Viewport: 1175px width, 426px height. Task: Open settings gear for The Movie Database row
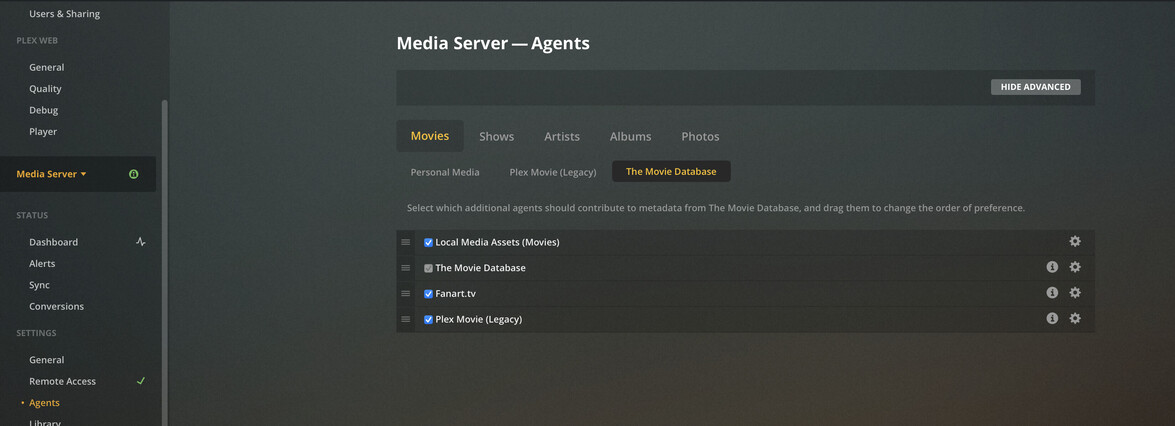click(1075, 267)
